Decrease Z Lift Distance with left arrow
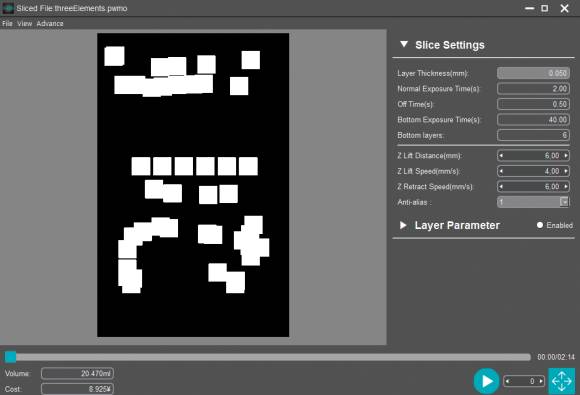 coord(501,156)
